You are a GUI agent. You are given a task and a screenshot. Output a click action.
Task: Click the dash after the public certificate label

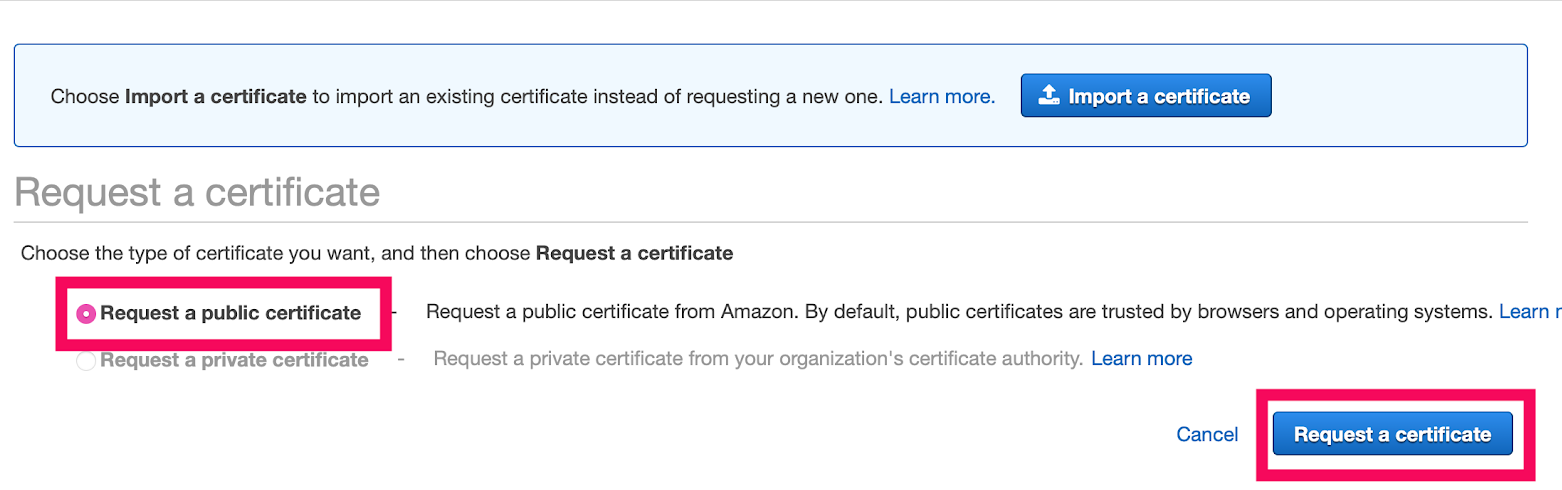pyautogui.click(x=394, y=312)
